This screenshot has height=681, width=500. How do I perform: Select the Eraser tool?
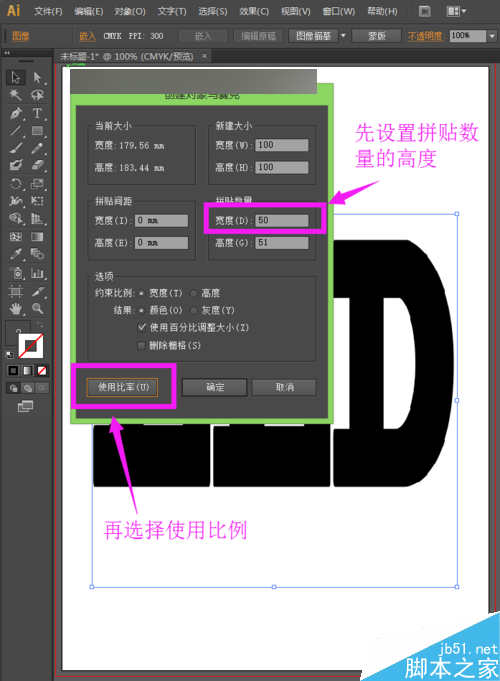click(37, 165)
